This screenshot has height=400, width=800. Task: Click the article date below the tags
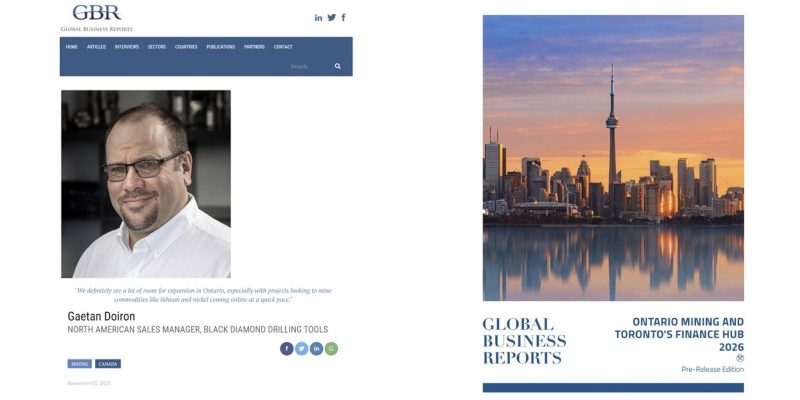click(89, 383)
